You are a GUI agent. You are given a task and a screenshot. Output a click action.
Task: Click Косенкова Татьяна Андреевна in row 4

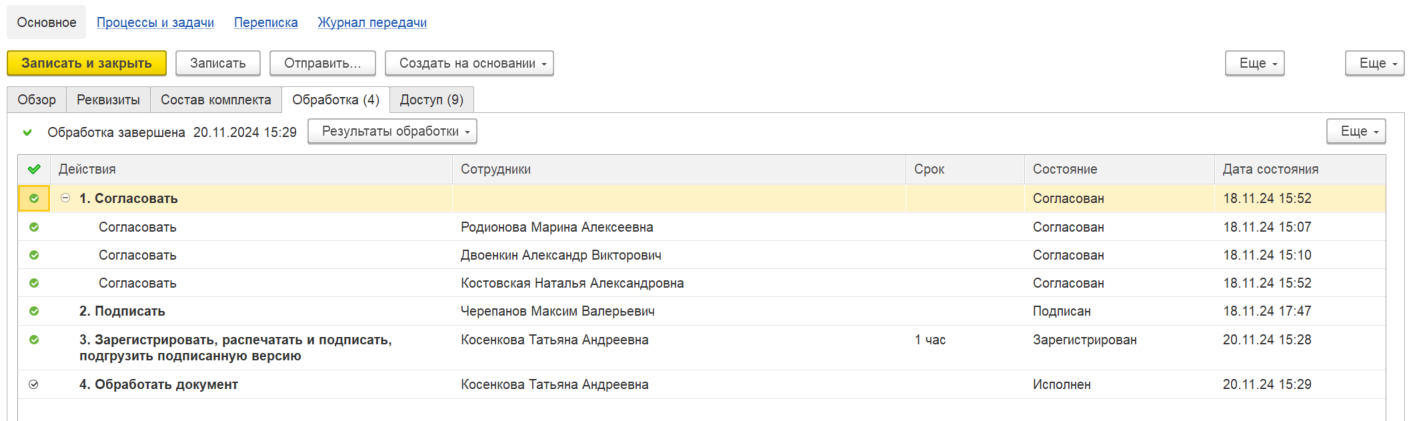click(x=554, y=384)
